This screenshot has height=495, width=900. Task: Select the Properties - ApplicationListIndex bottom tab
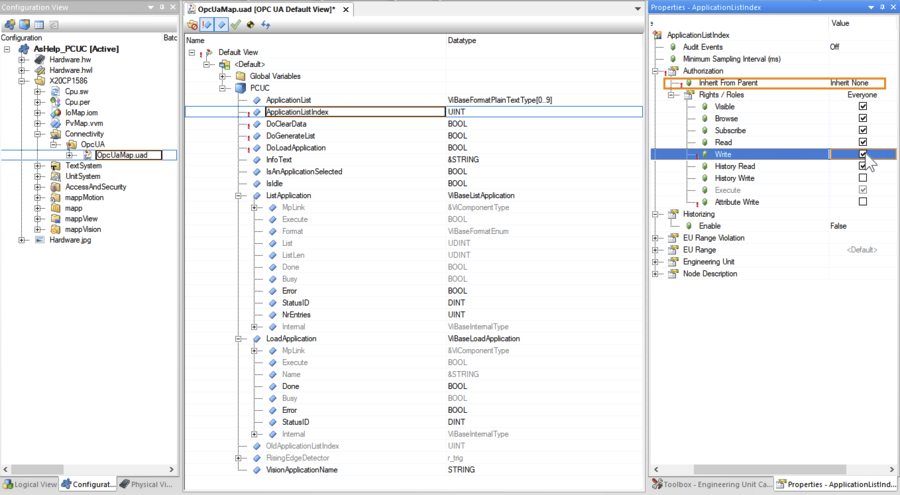pos(835,484)
